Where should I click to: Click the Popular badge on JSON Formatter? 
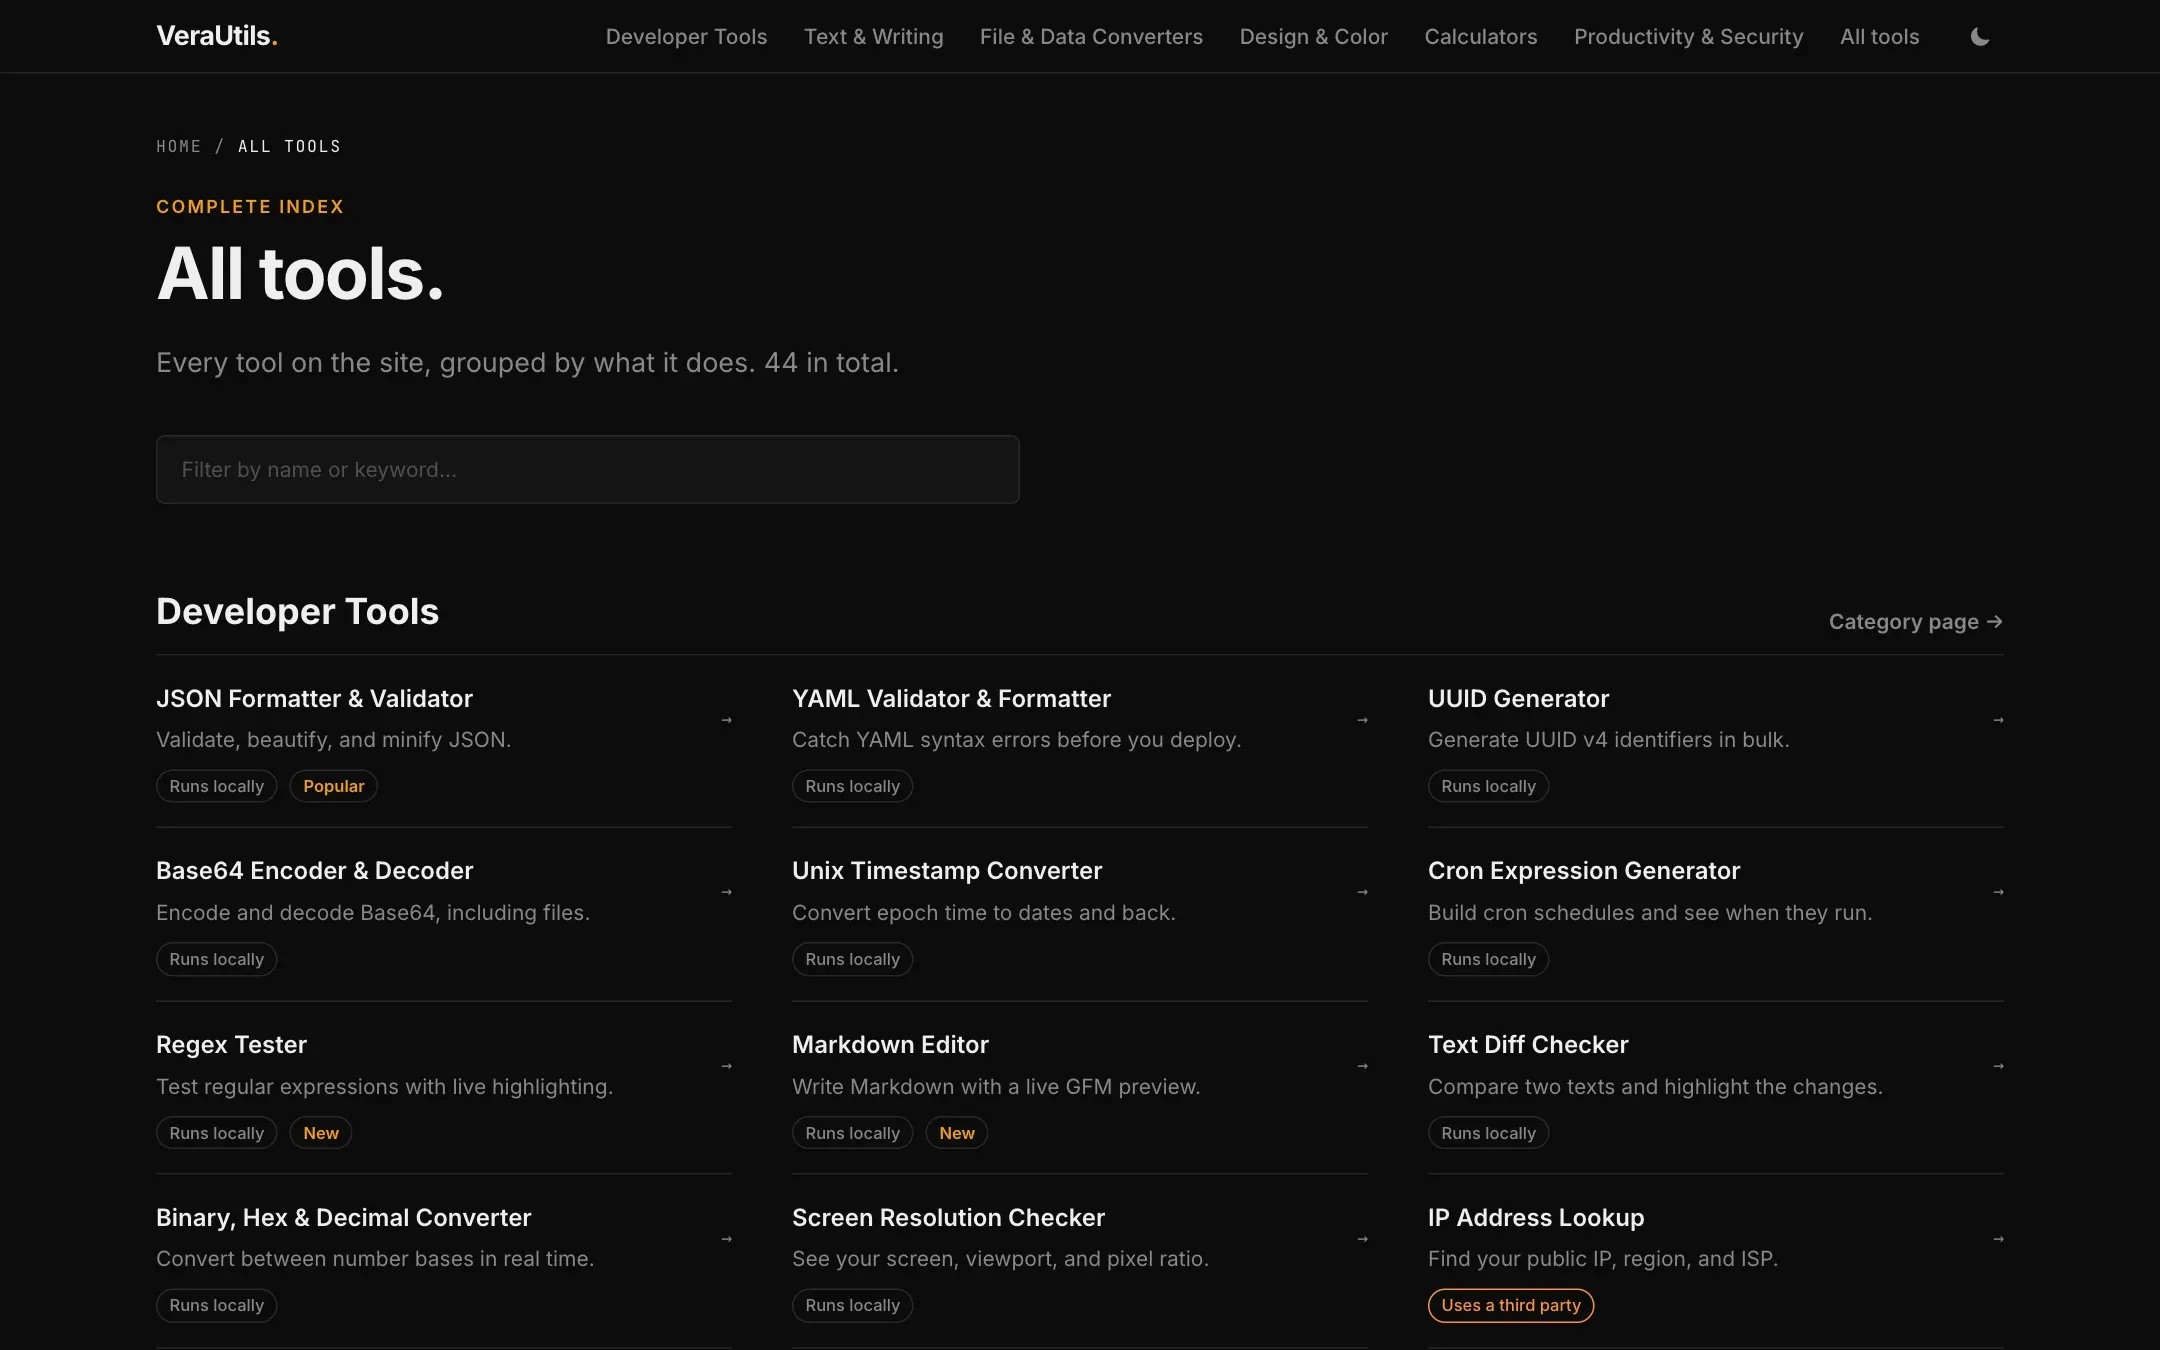tap(333, 786)
